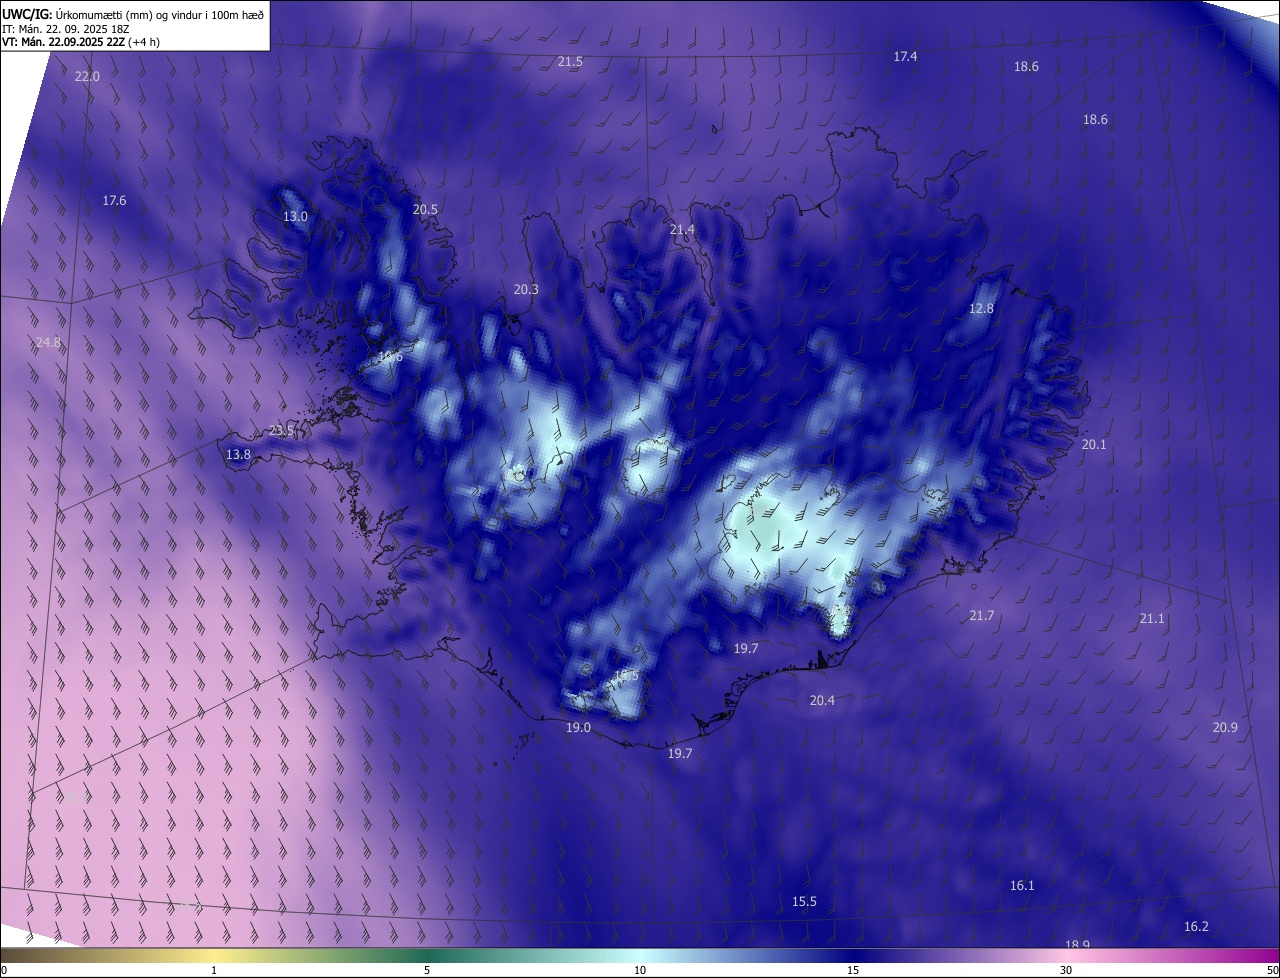Select the 19.0 wind value label
1280x978 pixels.
click(578, 728)
